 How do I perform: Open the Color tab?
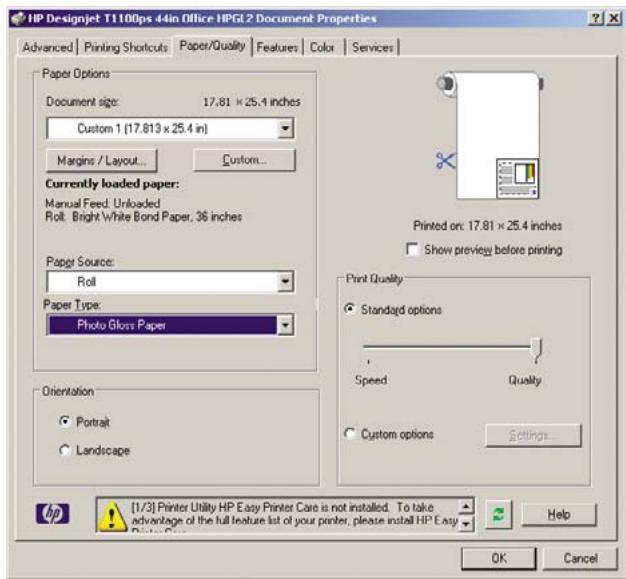pos(322,47)
